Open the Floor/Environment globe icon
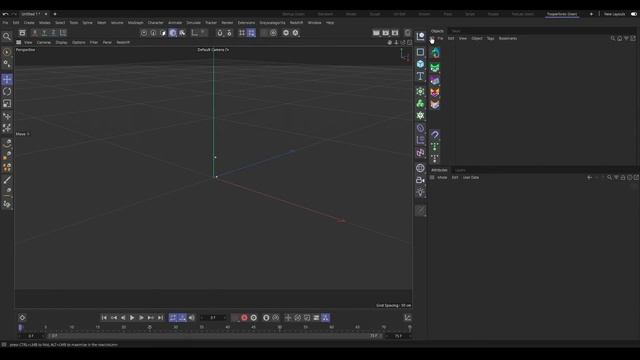640x360 pixels. (x=420, y=168)
